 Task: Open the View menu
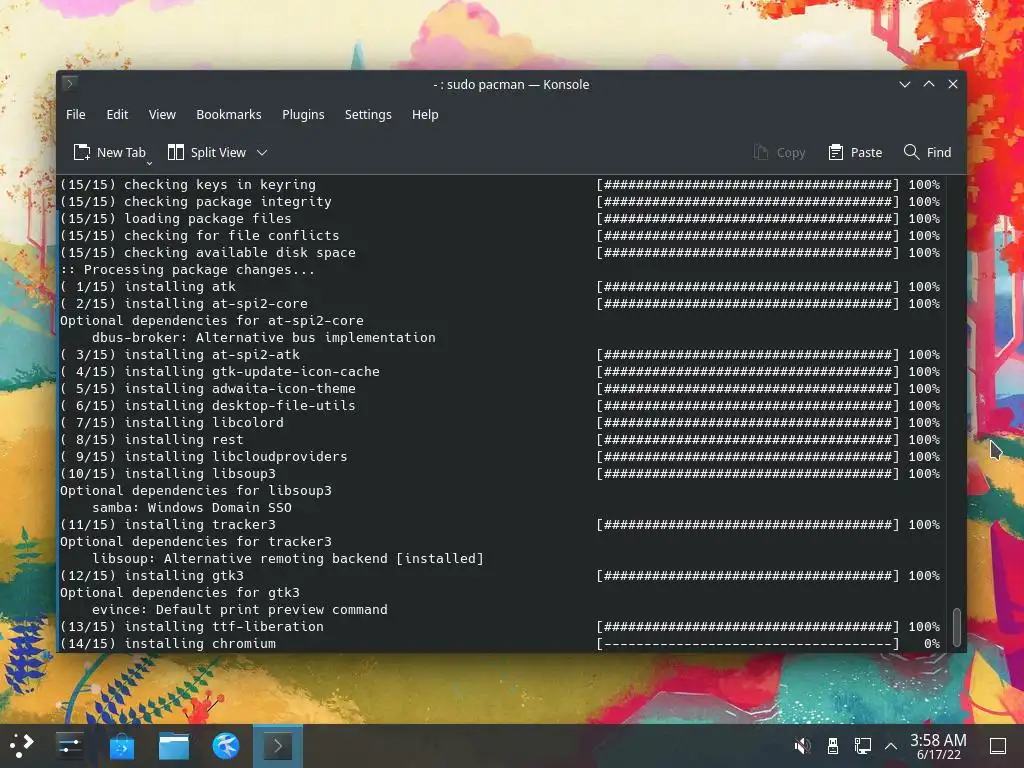coord(162,114)
